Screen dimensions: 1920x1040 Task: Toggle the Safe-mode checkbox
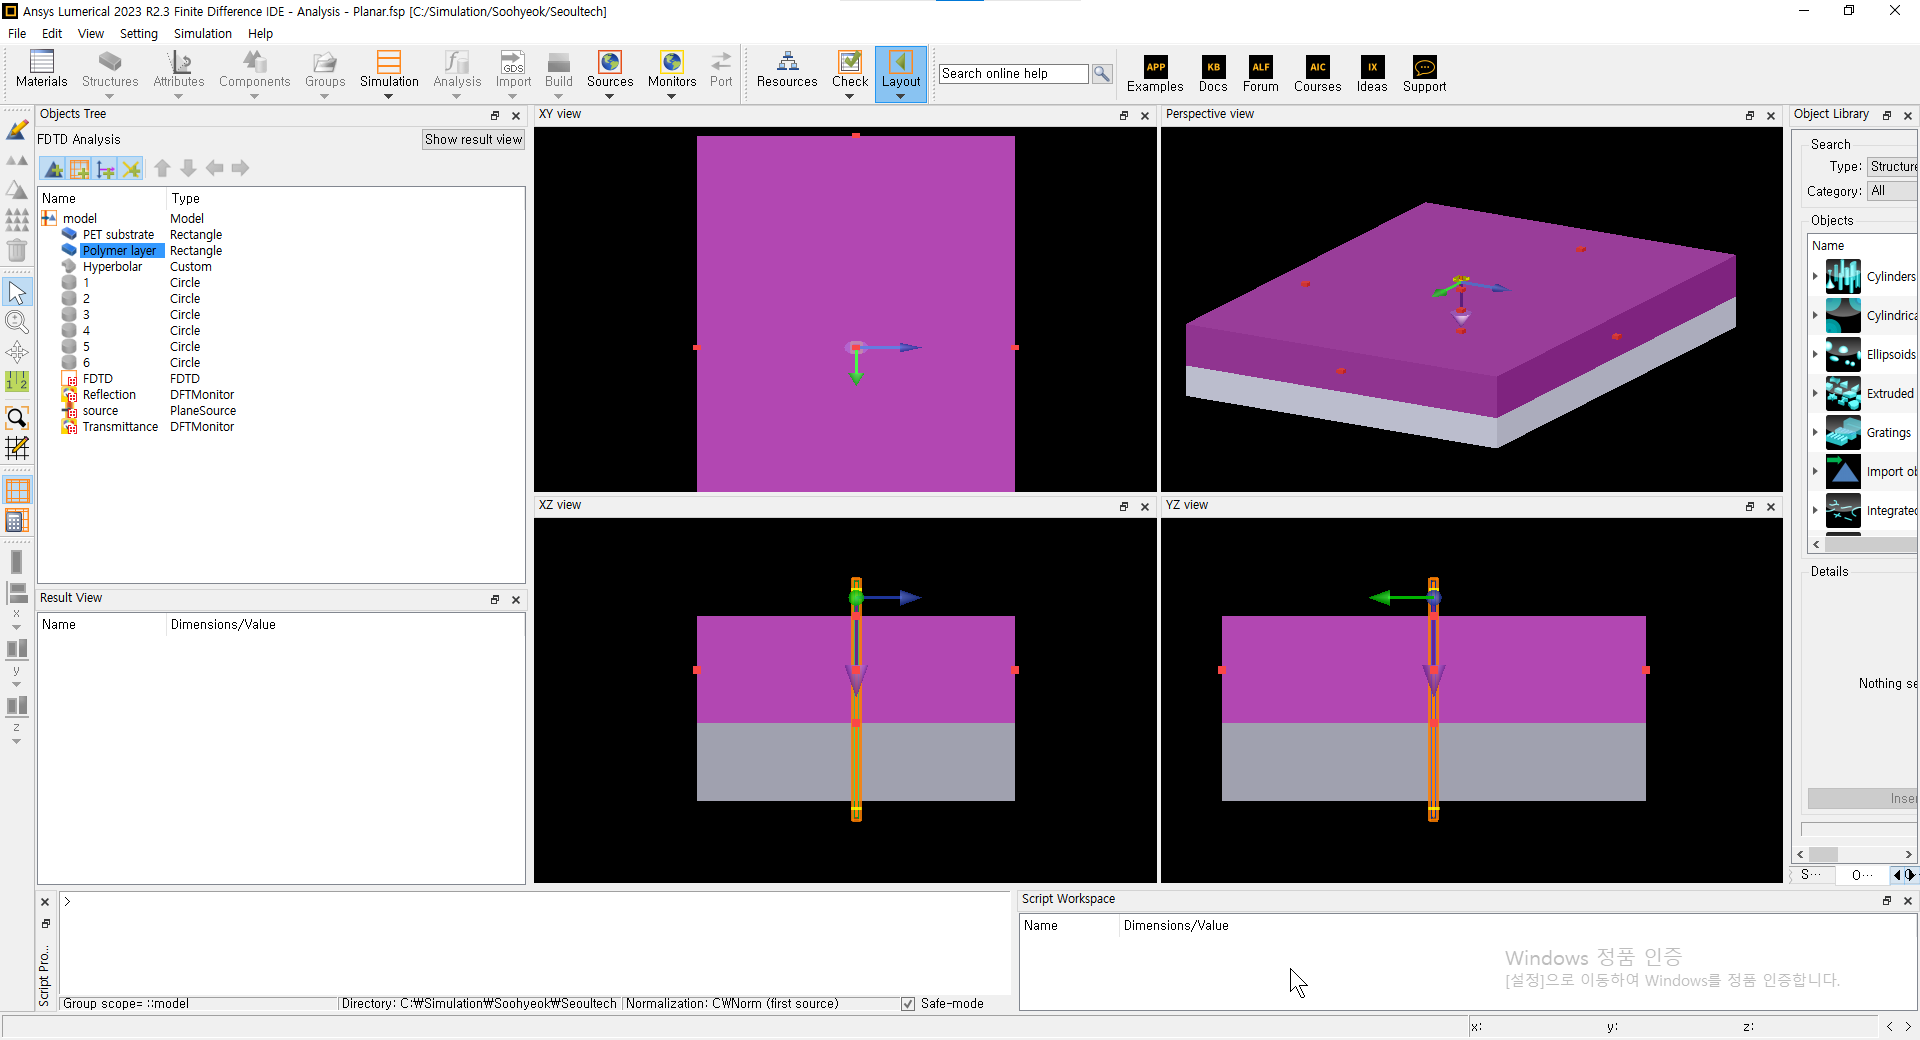[908, 1004]
